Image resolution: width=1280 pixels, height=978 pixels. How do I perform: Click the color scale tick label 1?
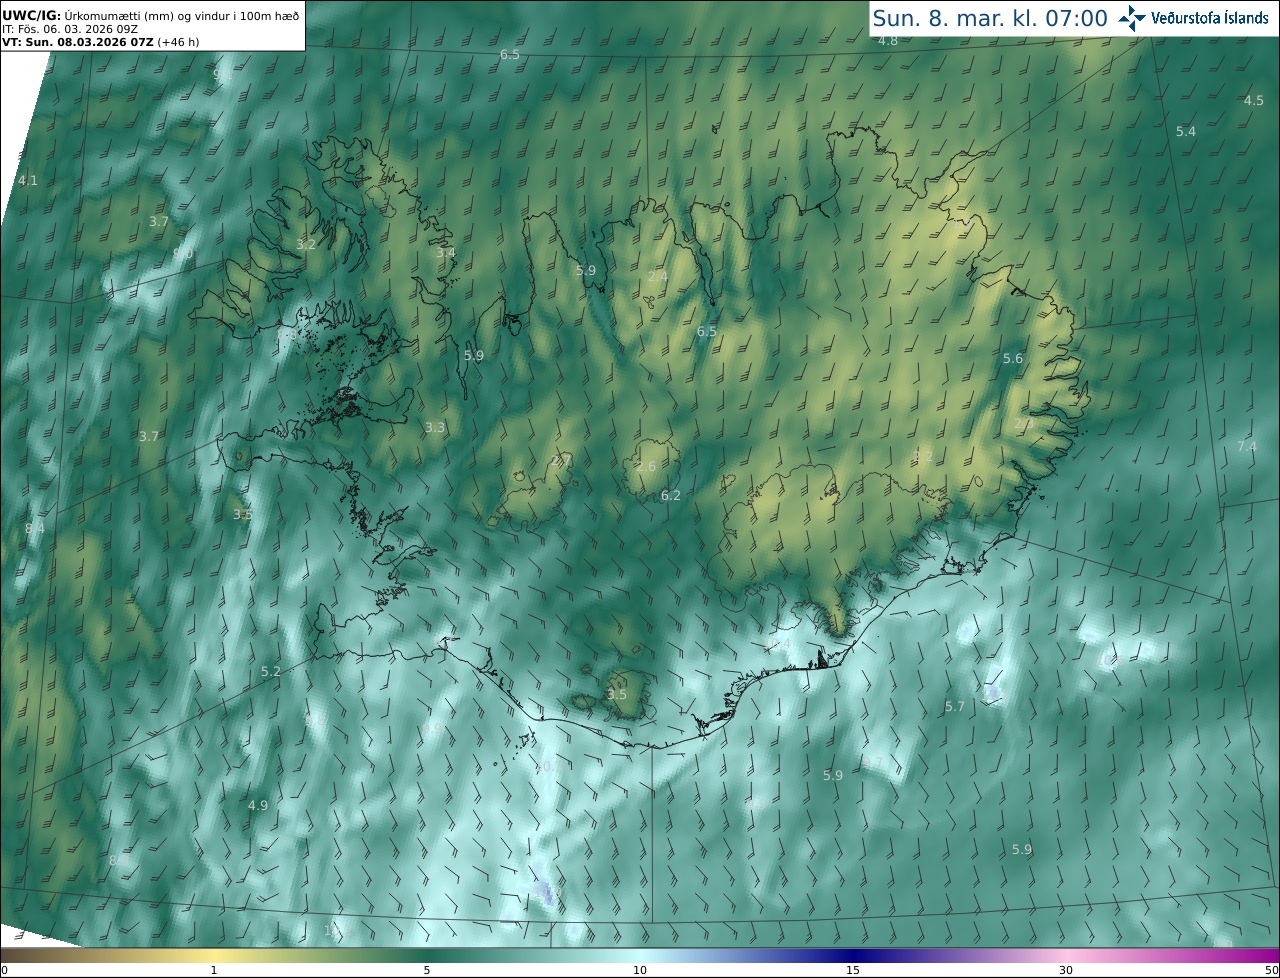point(214,970)
